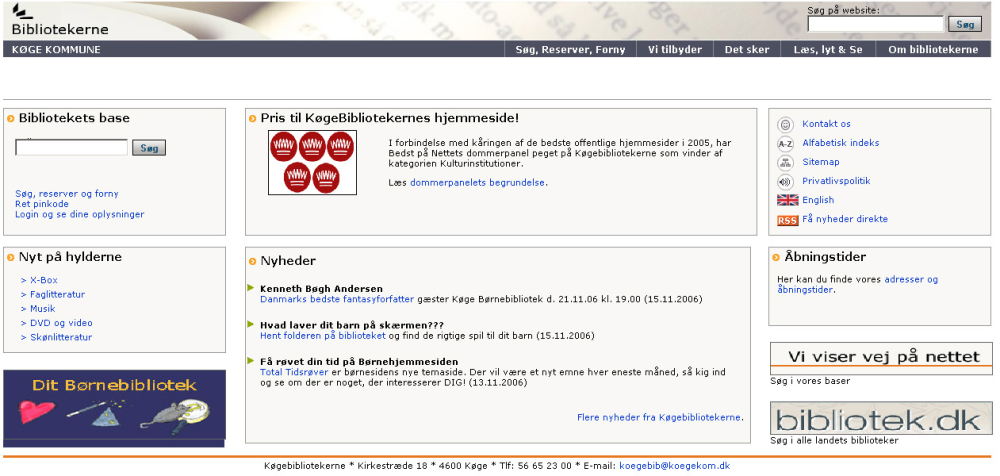Image resolution: width=1000 pixels, height=476 pixels.
Task: Open Danmarks bedste fantasyforfatter news link
Action: click(x=337, y=299)
